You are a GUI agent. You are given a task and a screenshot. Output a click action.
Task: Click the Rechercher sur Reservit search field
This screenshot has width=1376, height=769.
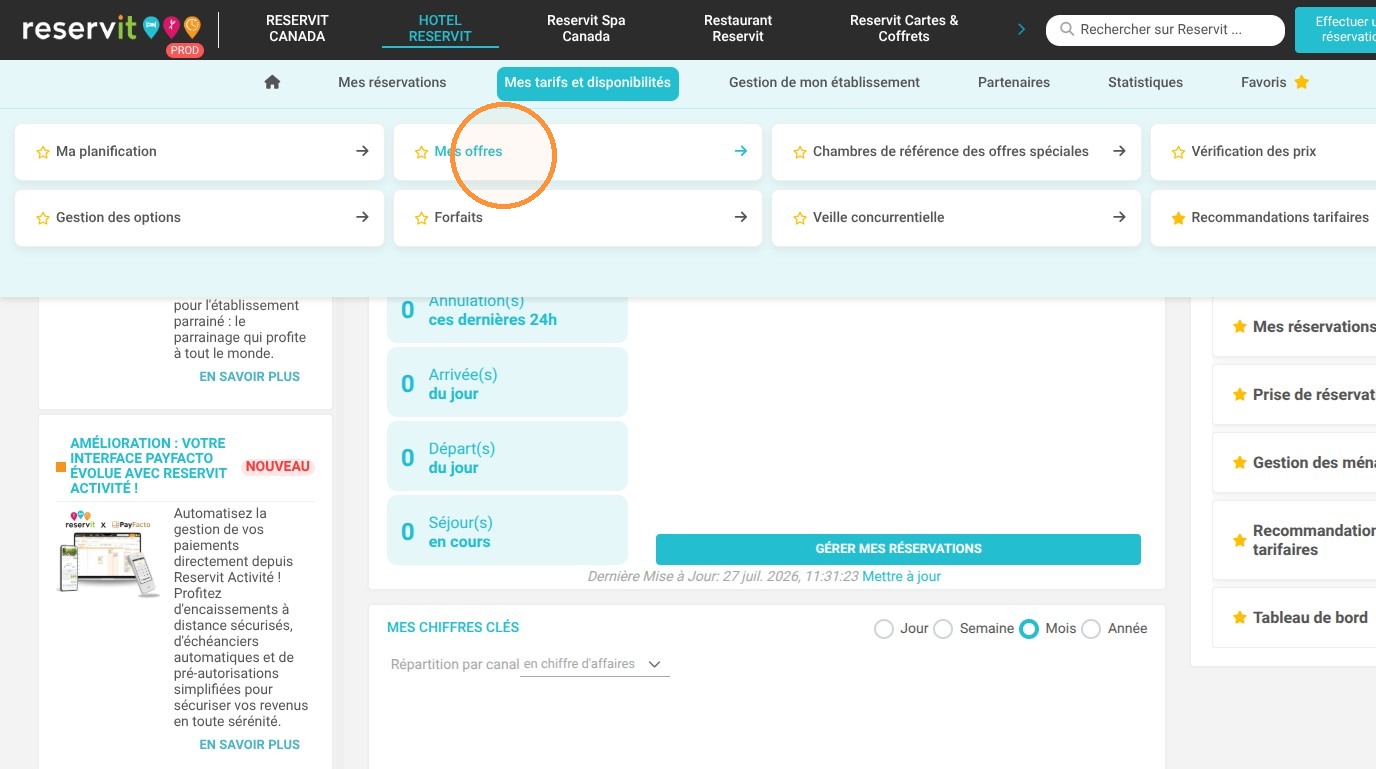click(1165, 30)
